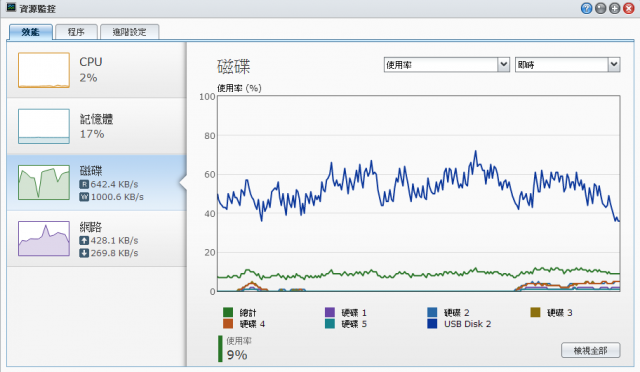Click the 1000.6 KB/s write value

[117, 197]
